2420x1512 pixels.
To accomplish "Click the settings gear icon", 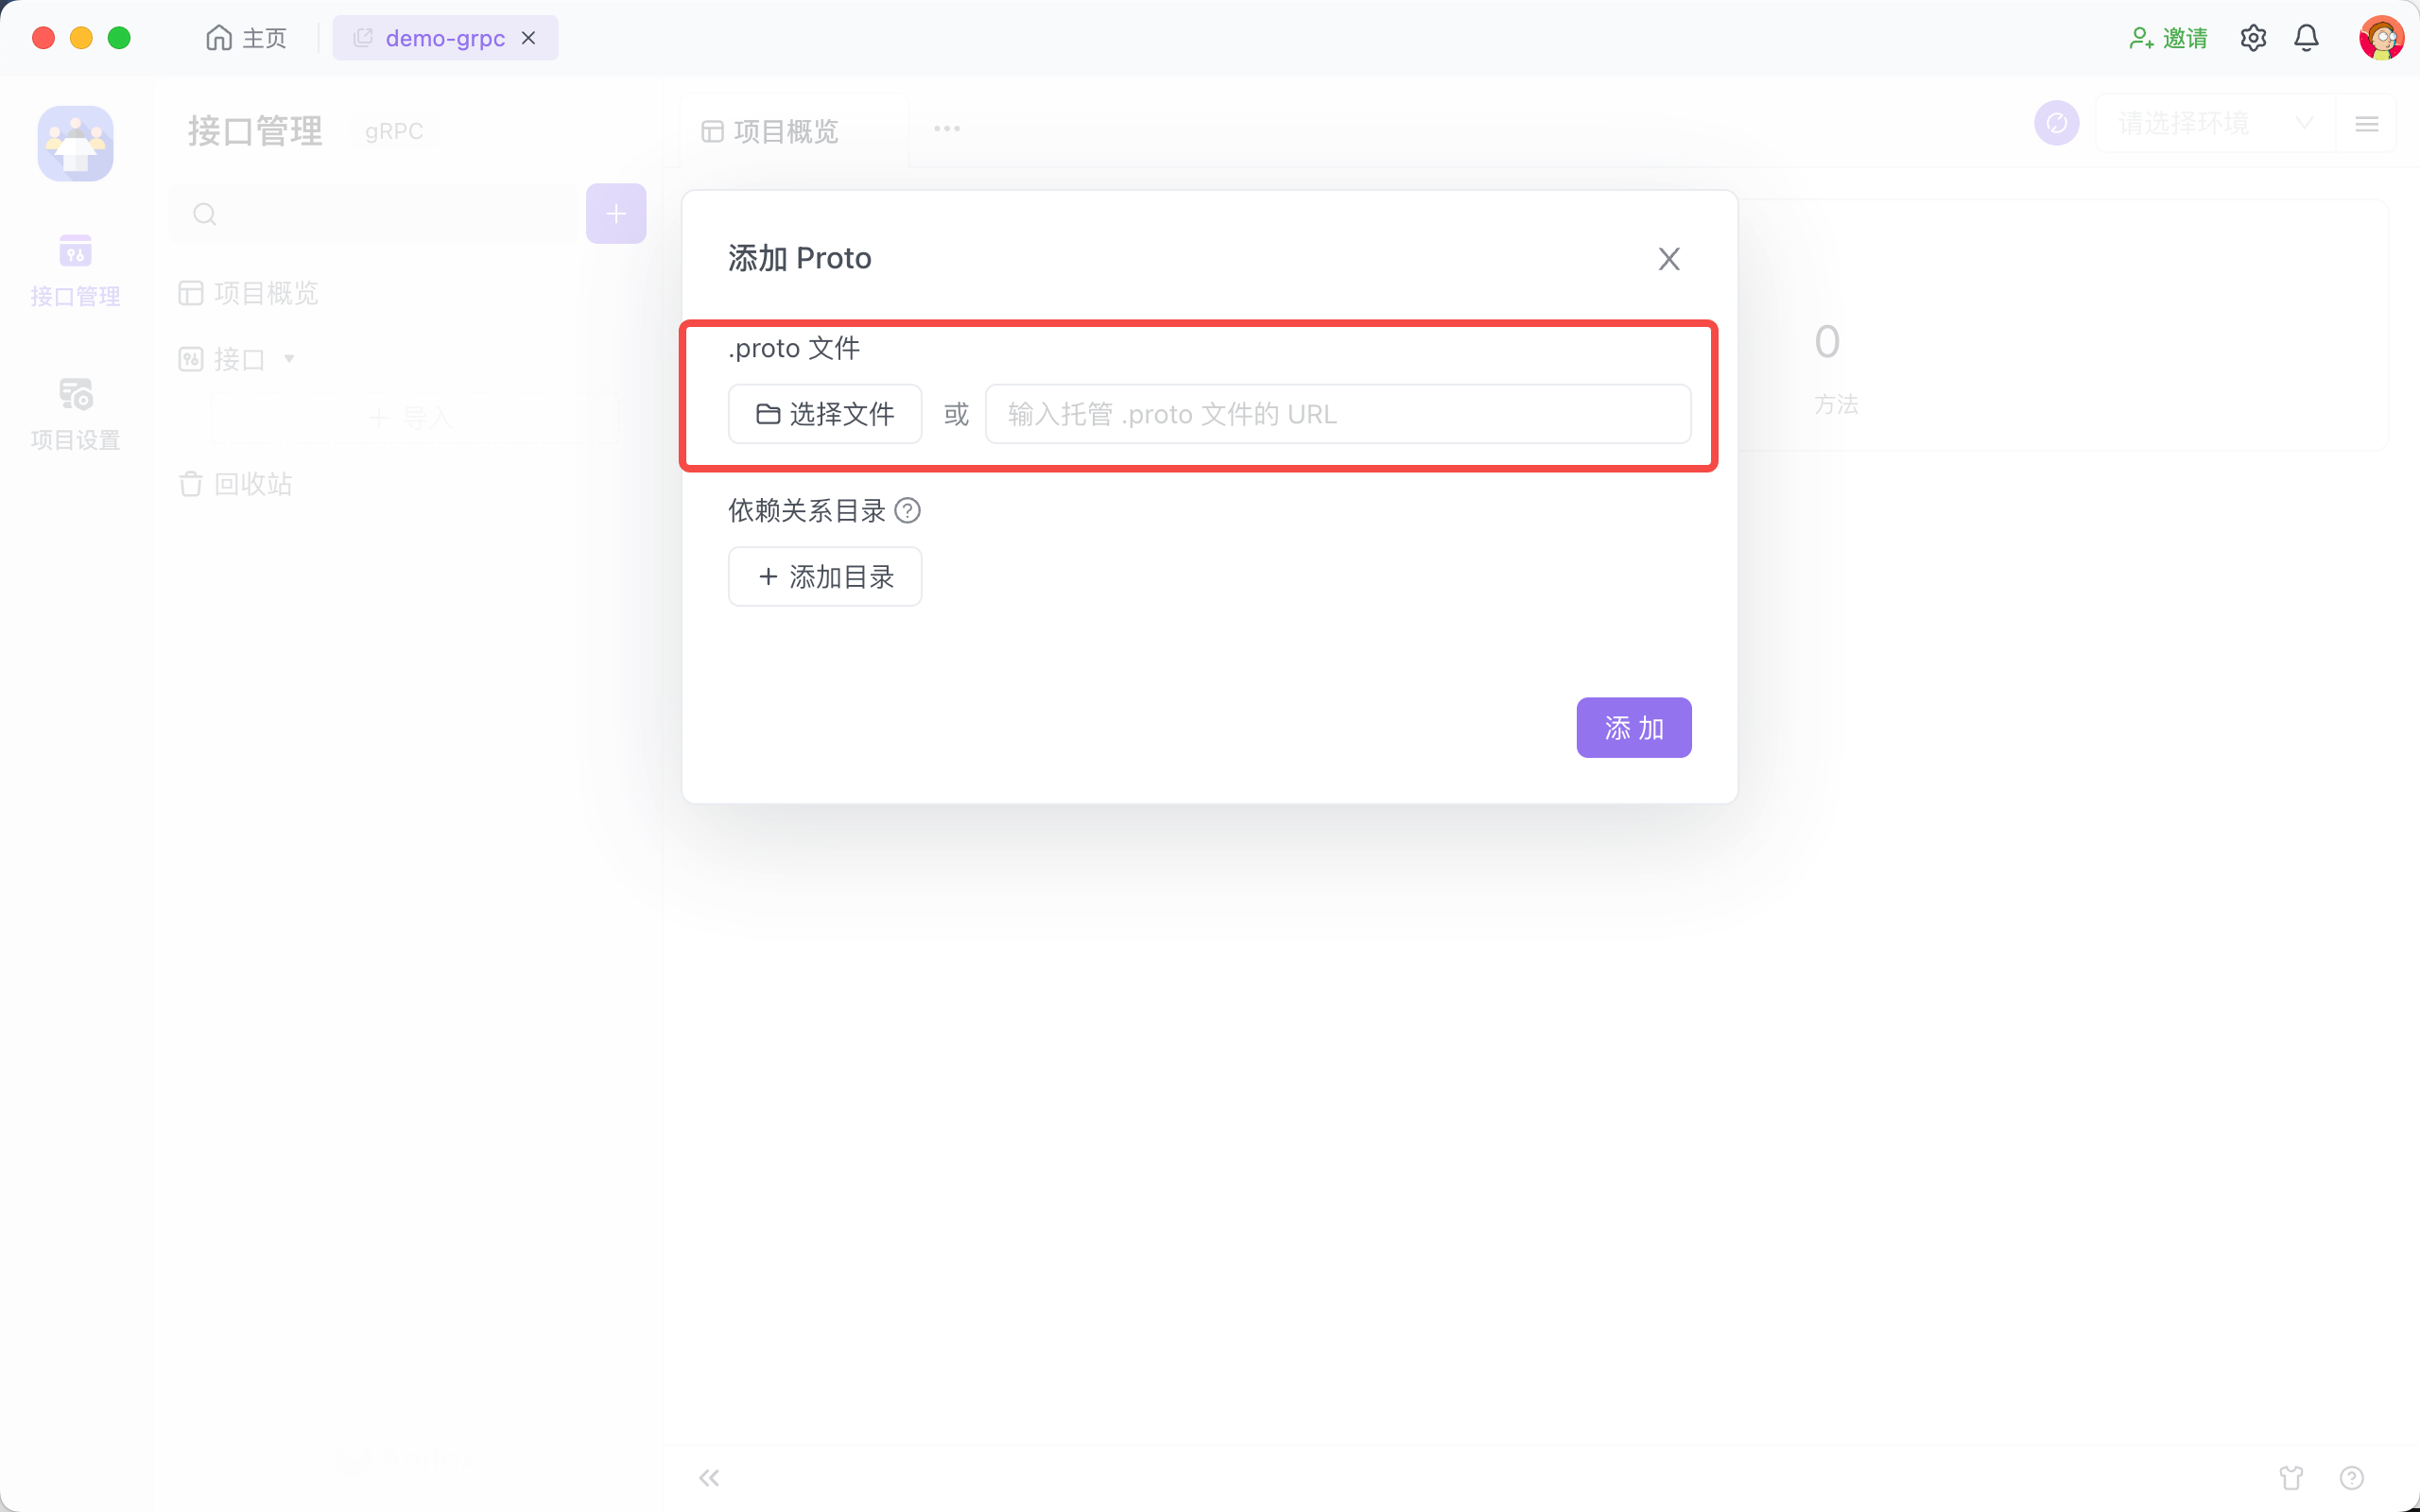I will [x=2252, y=38].
